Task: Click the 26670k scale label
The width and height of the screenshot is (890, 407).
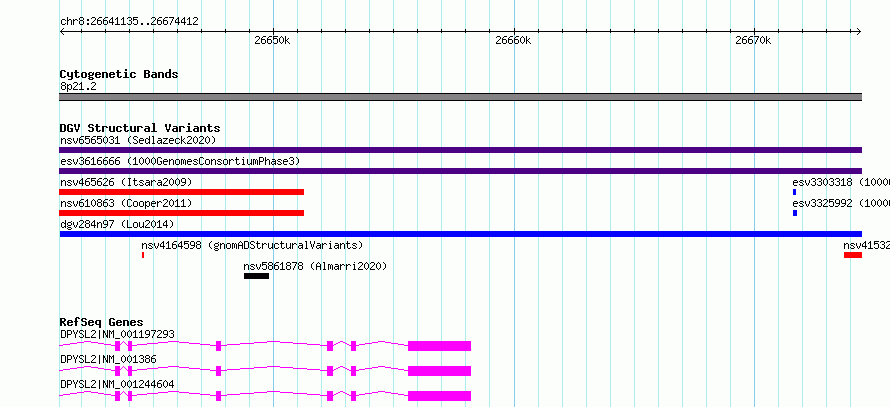Action: coord(753,40)
